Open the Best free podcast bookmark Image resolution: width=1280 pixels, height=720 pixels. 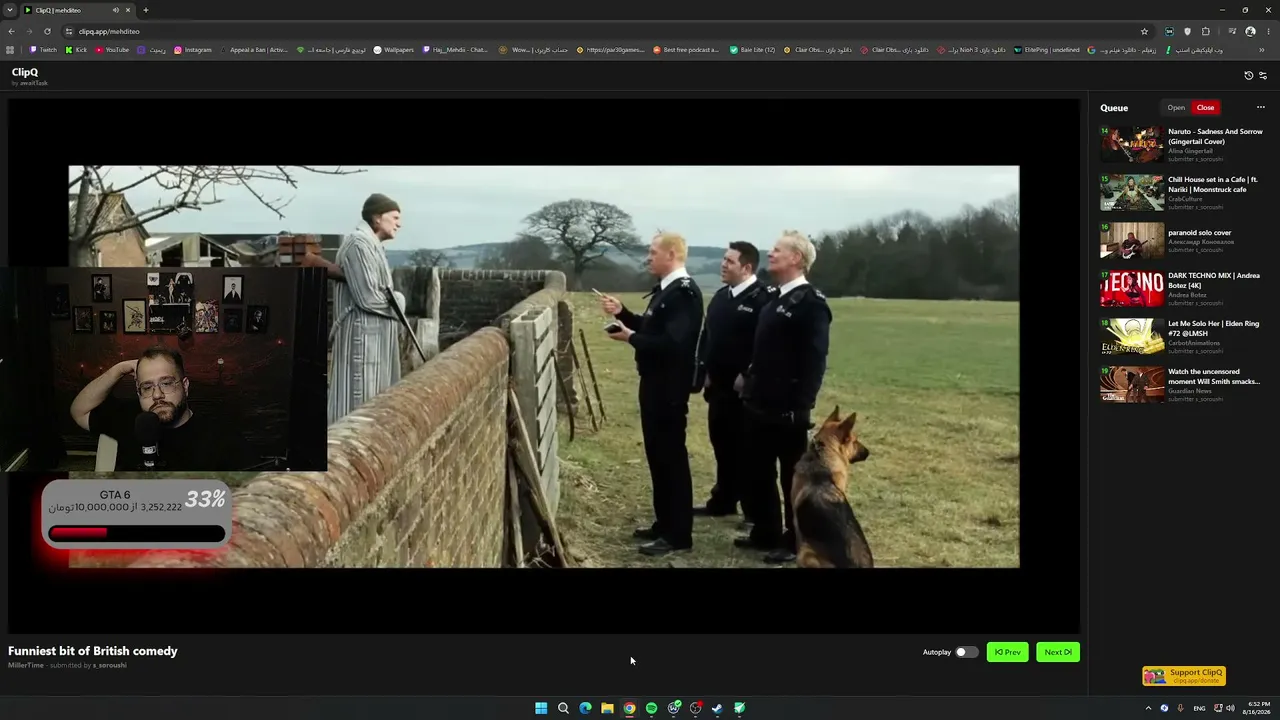(x=686, y=50)
